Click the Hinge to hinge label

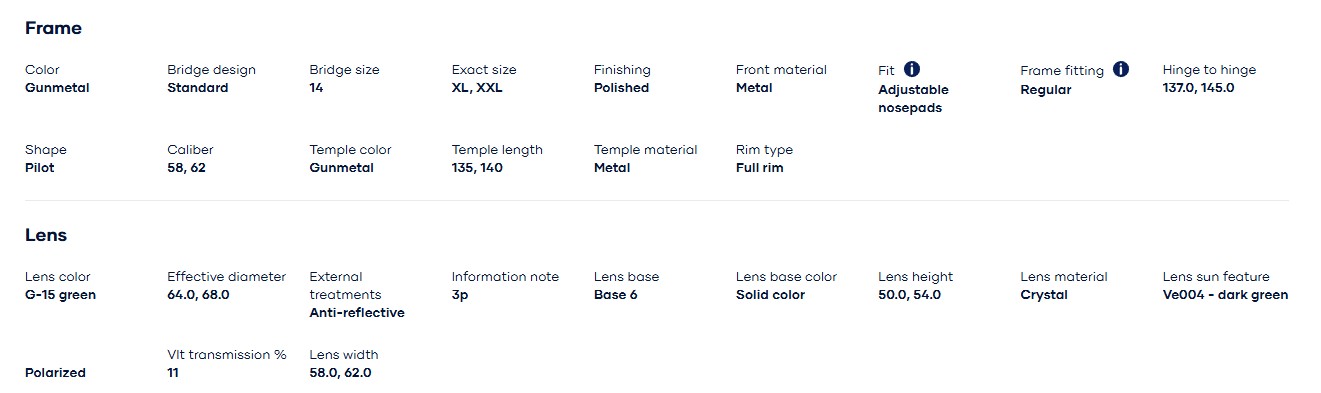[1209, 70]
